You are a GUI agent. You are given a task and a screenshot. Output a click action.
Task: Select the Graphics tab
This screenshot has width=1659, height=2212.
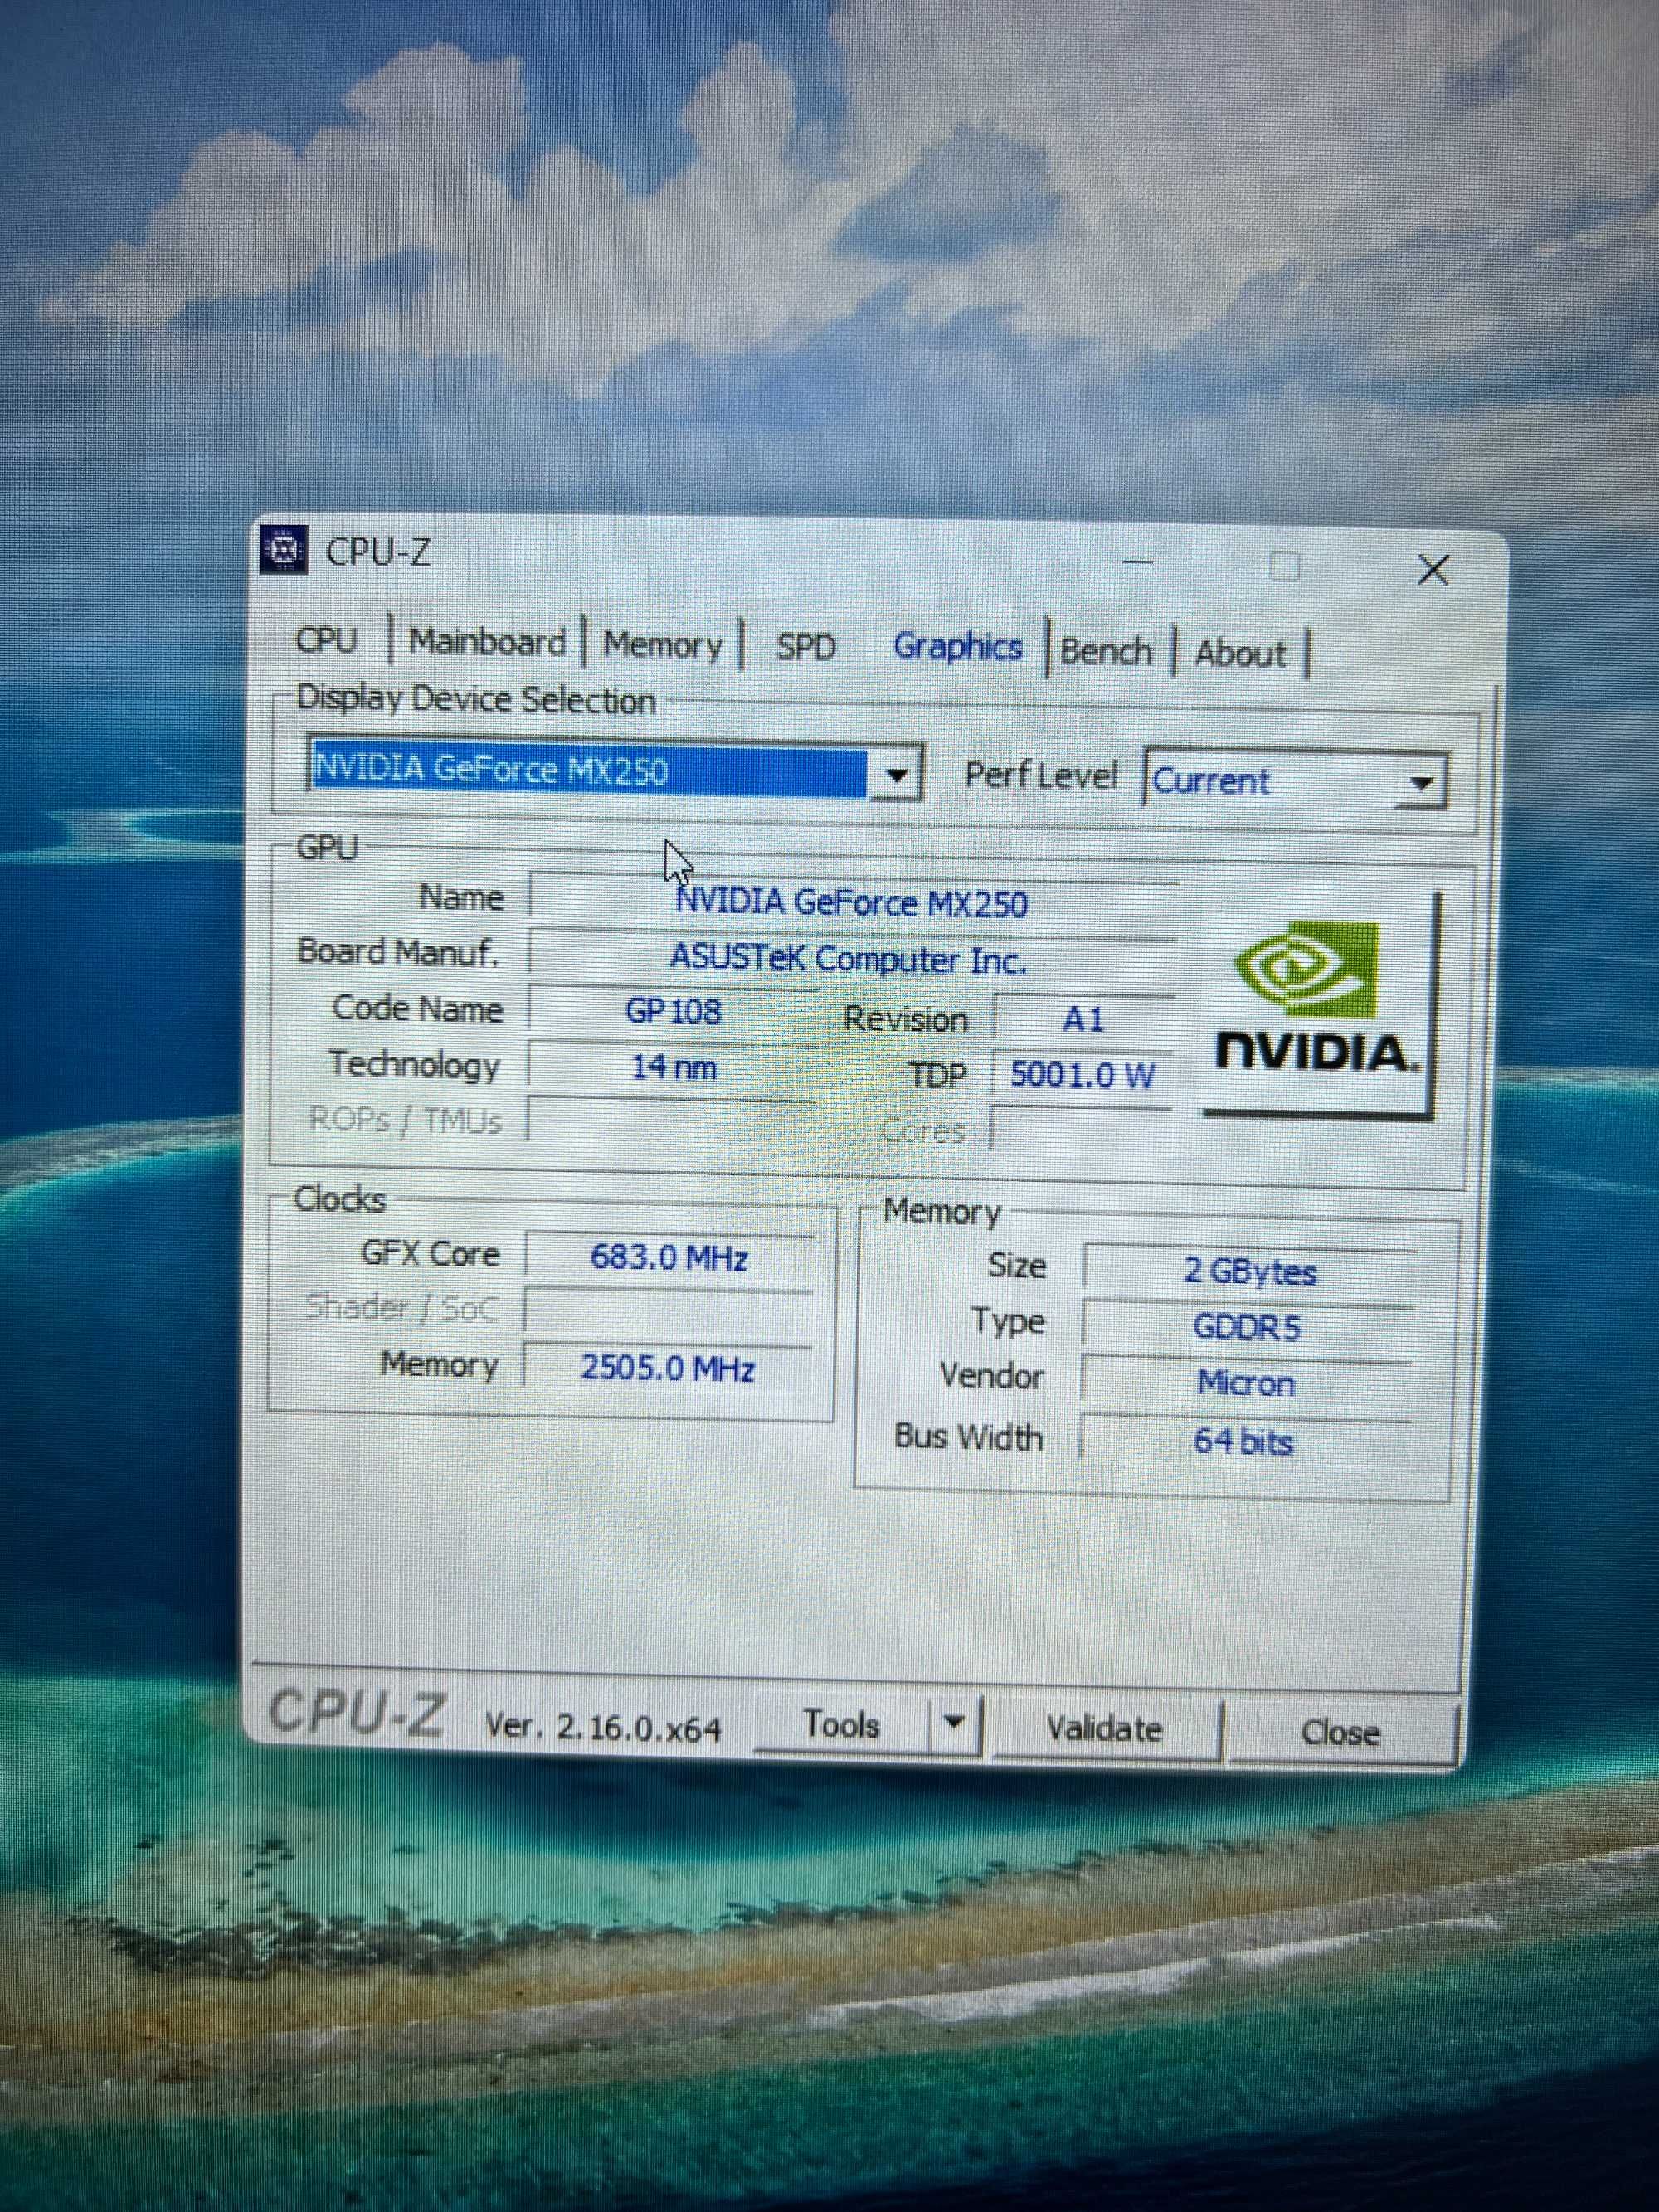(957, 647)
